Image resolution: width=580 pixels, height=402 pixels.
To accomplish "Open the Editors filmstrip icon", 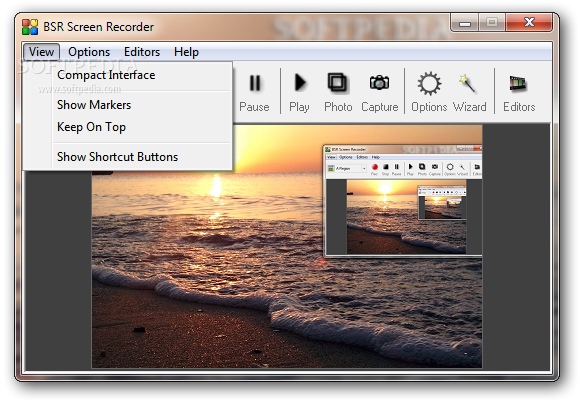I will click(518, 83).
